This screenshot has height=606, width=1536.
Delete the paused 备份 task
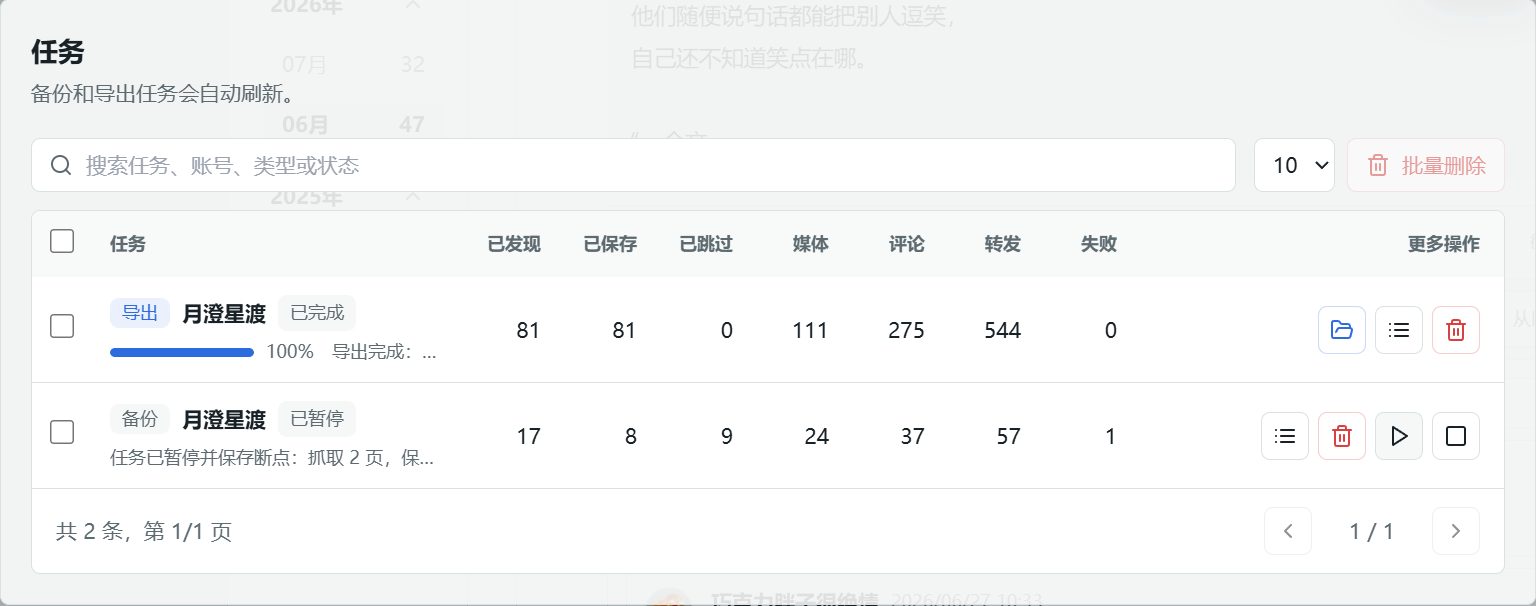click(x=1342, y=436)
